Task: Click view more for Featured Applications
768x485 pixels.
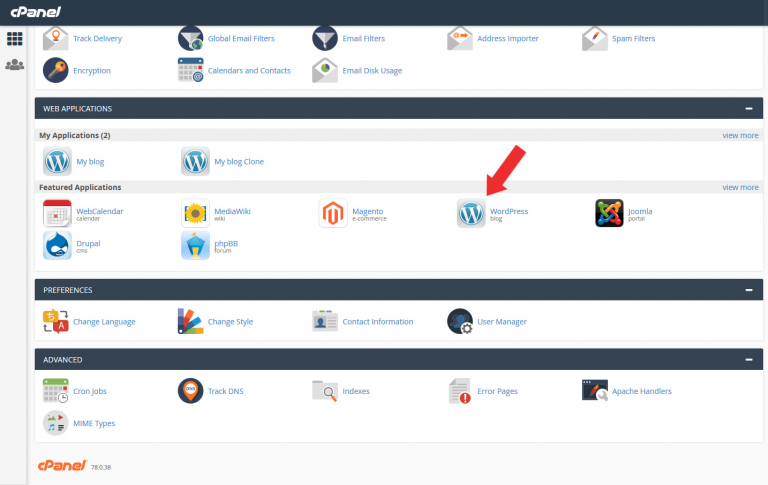Action: 740,187
